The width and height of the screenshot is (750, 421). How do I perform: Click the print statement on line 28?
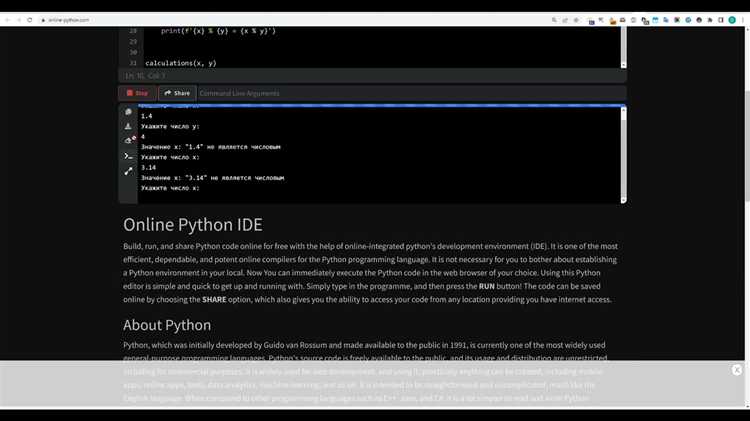pyautogui.click(x=218, y=31)
